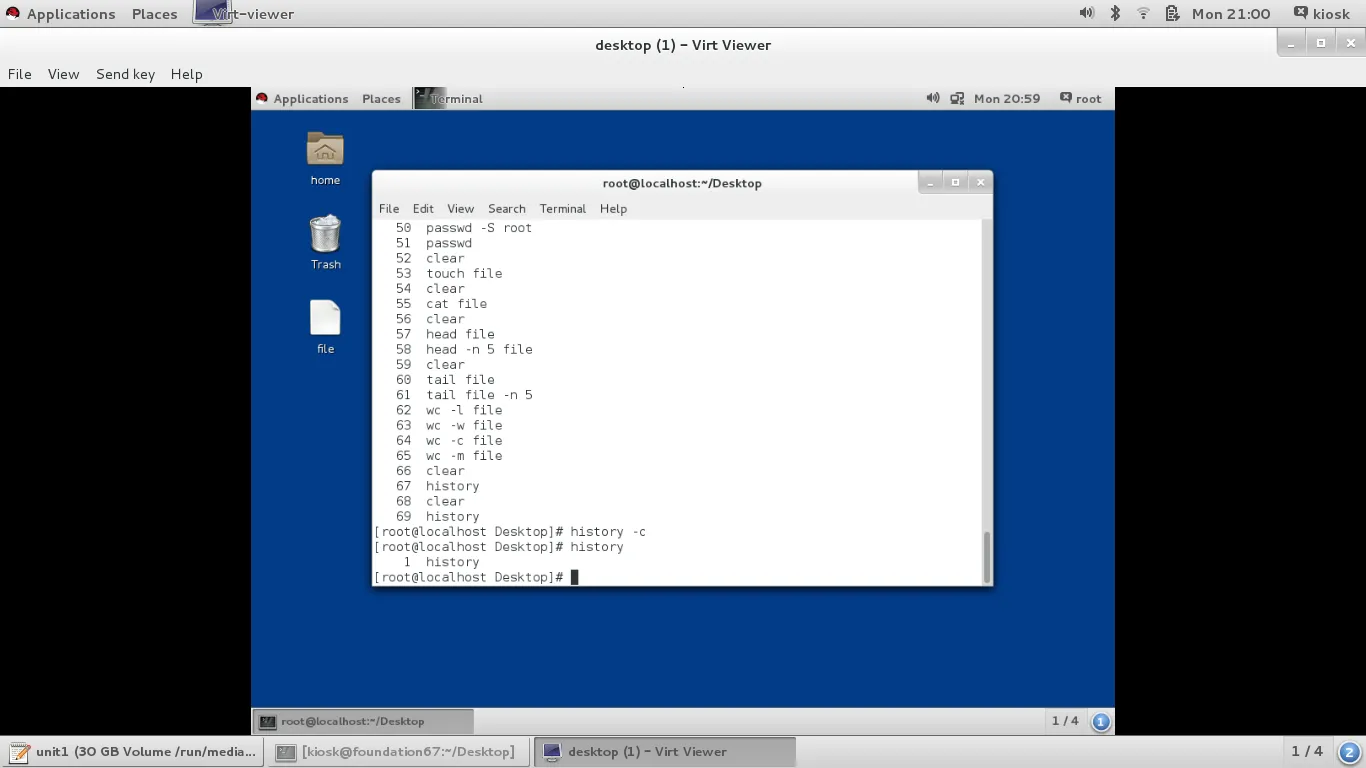Maximize the terminal window
This screenshot has height=768, width=1366.
pyautogui.click(x=955, y=182)
